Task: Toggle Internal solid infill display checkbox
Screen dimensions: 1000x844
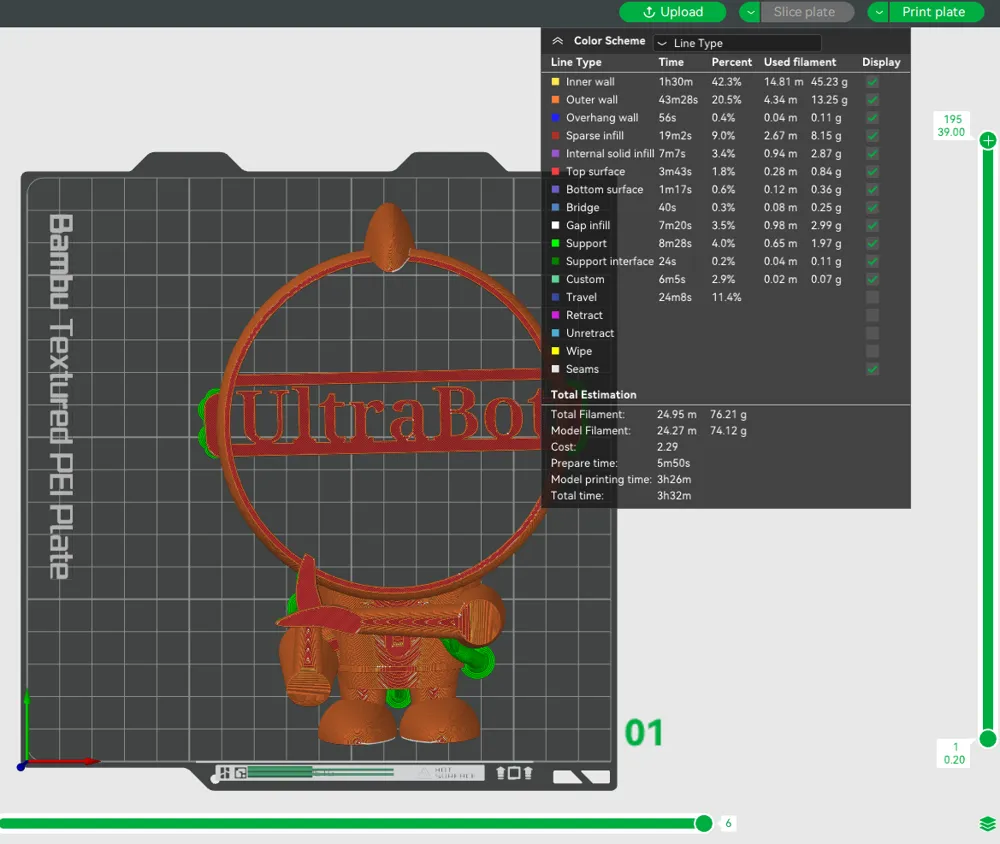Action: pos(872,154)
